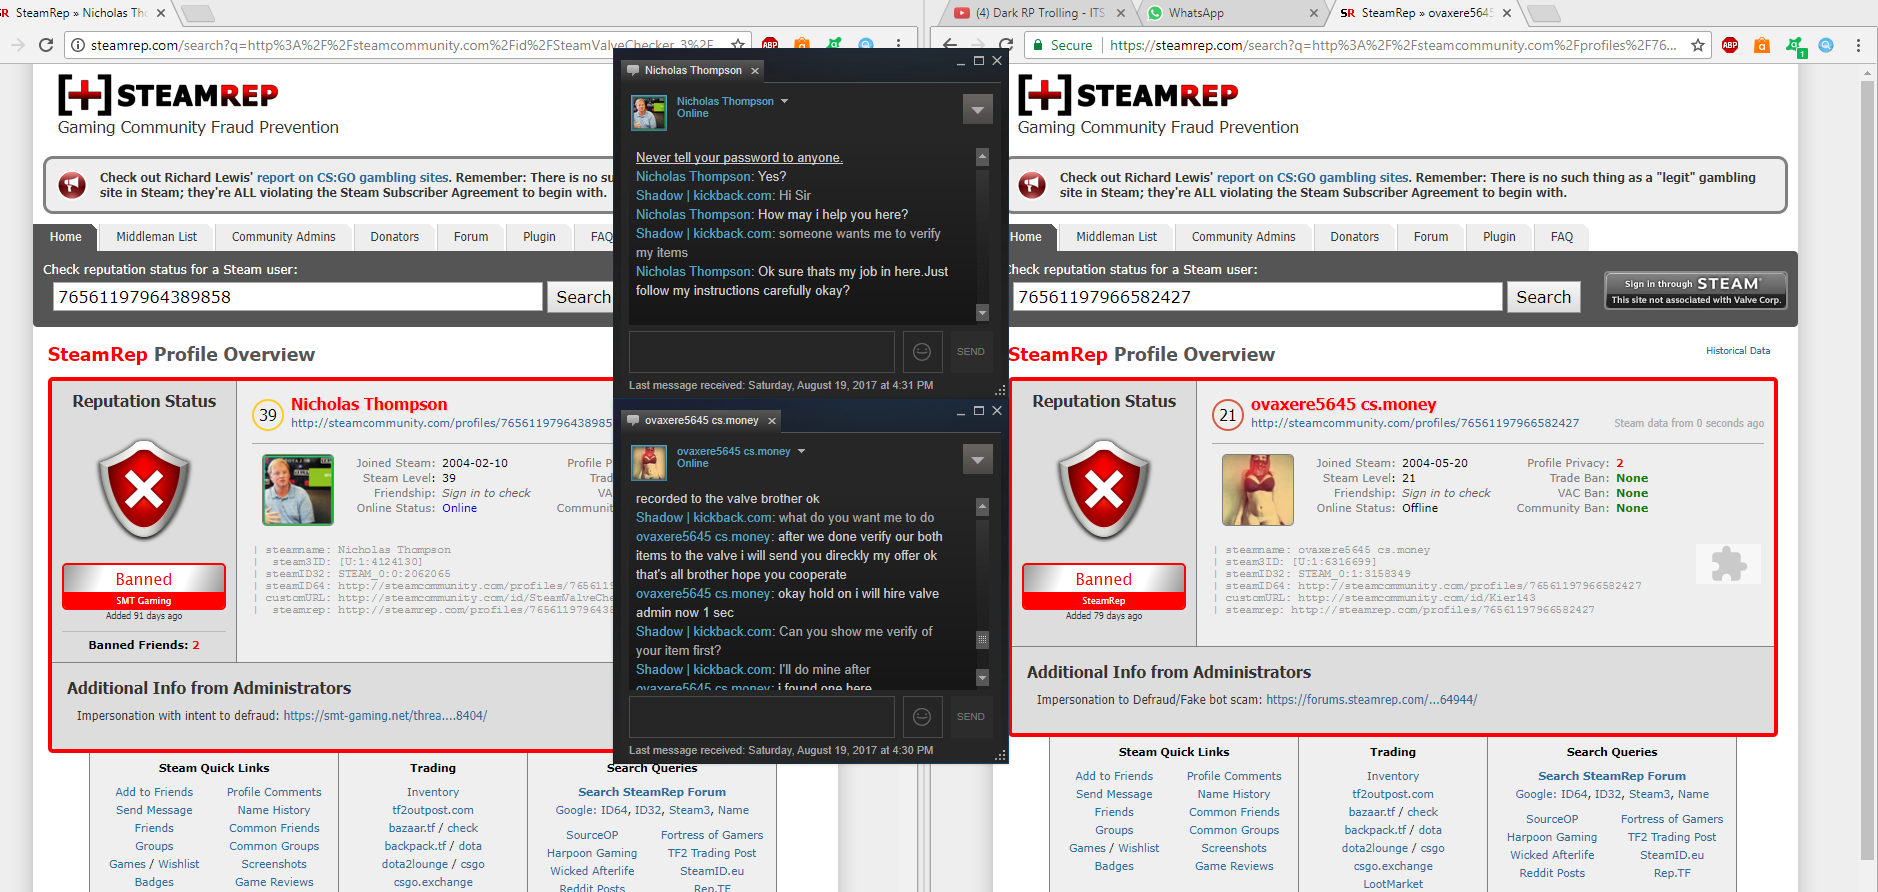Open Middleman List tab in right window
Image resolution: width=1878 pixels, height=892 pixels.
1116,237
